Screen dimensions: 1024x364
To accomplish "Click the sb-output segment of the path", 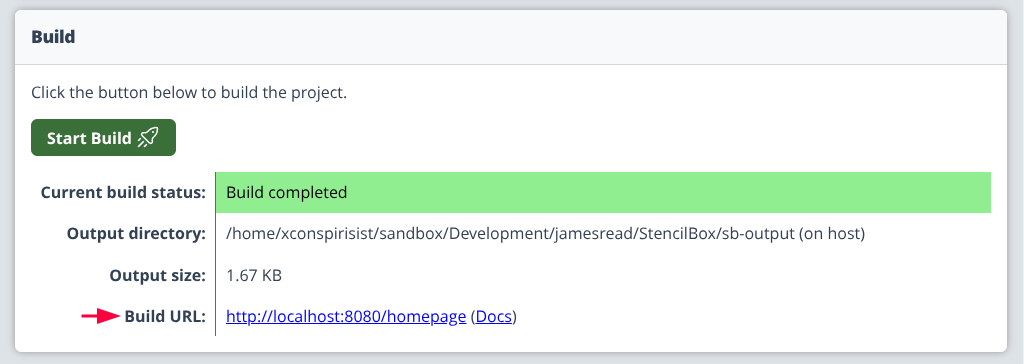I will (758, 234).
